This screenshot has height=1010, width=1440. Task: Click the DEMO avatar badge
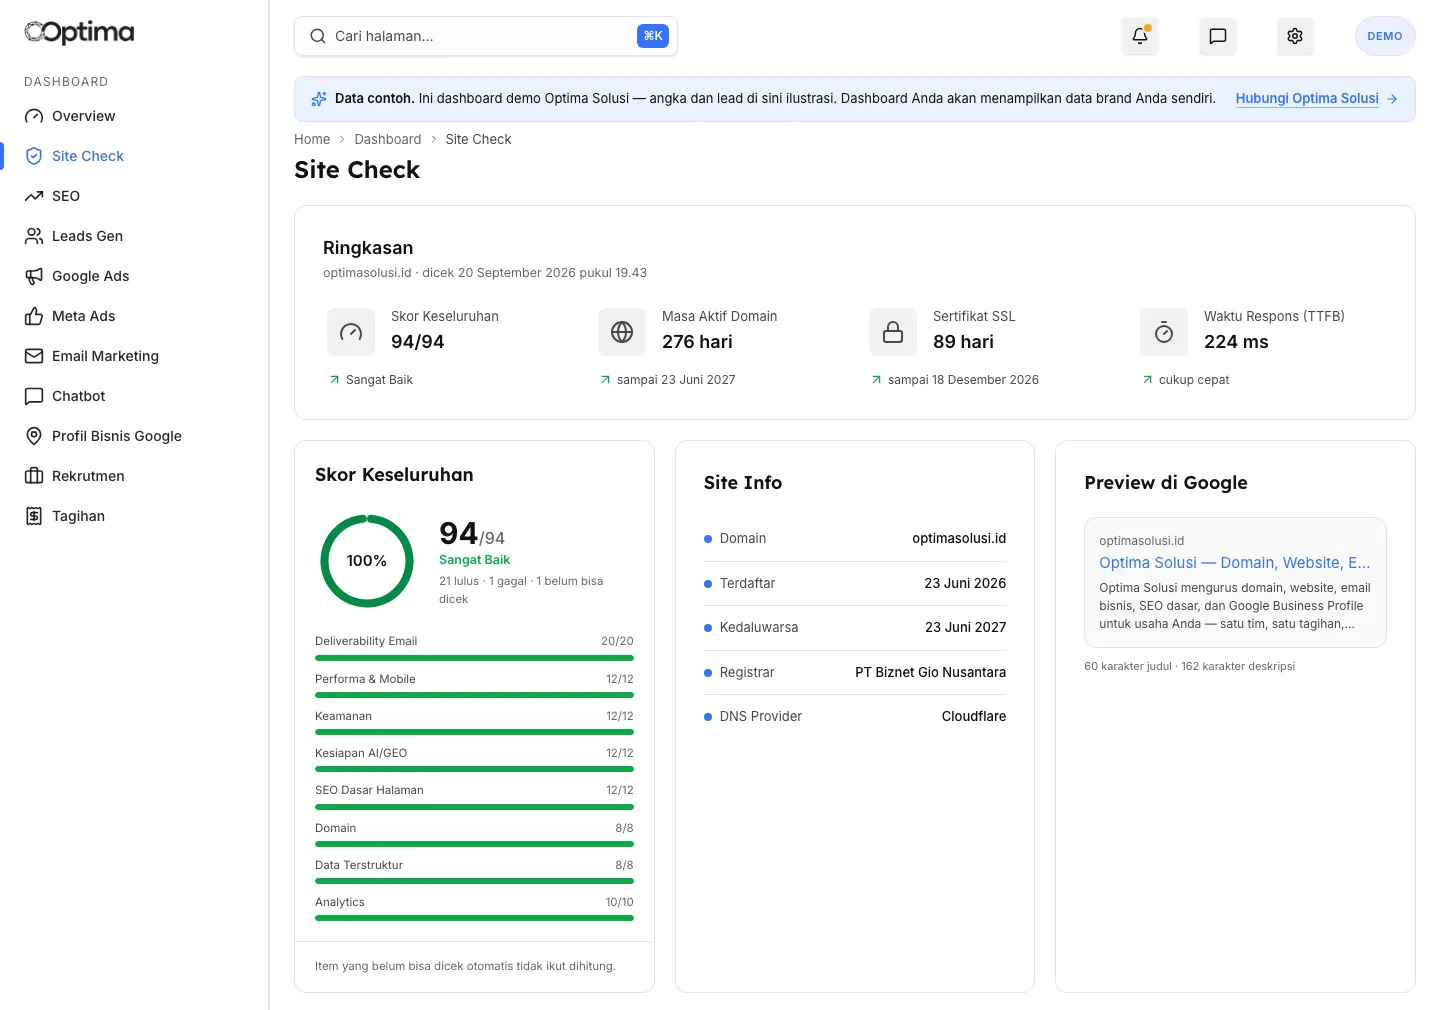(x=1385, y=36)
